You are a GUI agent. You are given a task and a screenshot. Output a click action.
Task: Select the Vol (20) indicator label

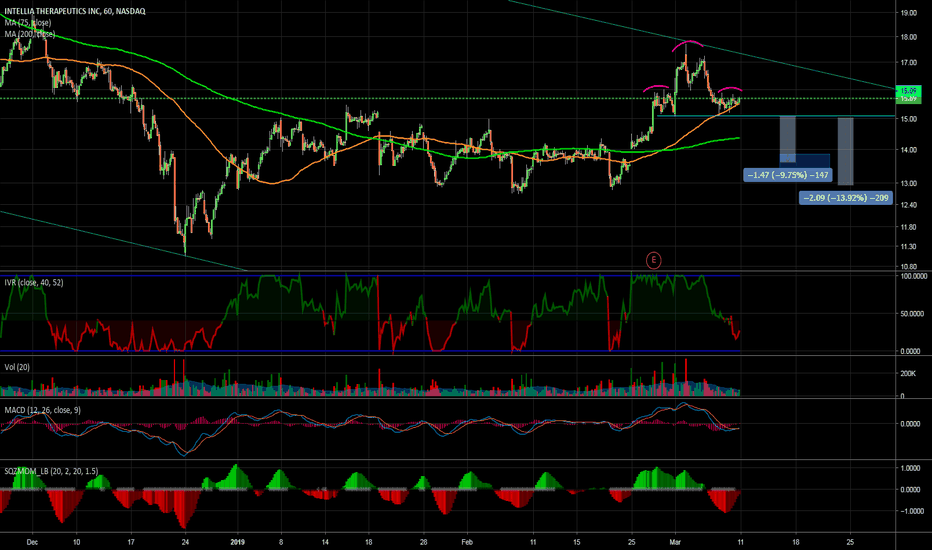tap(17, 367)
